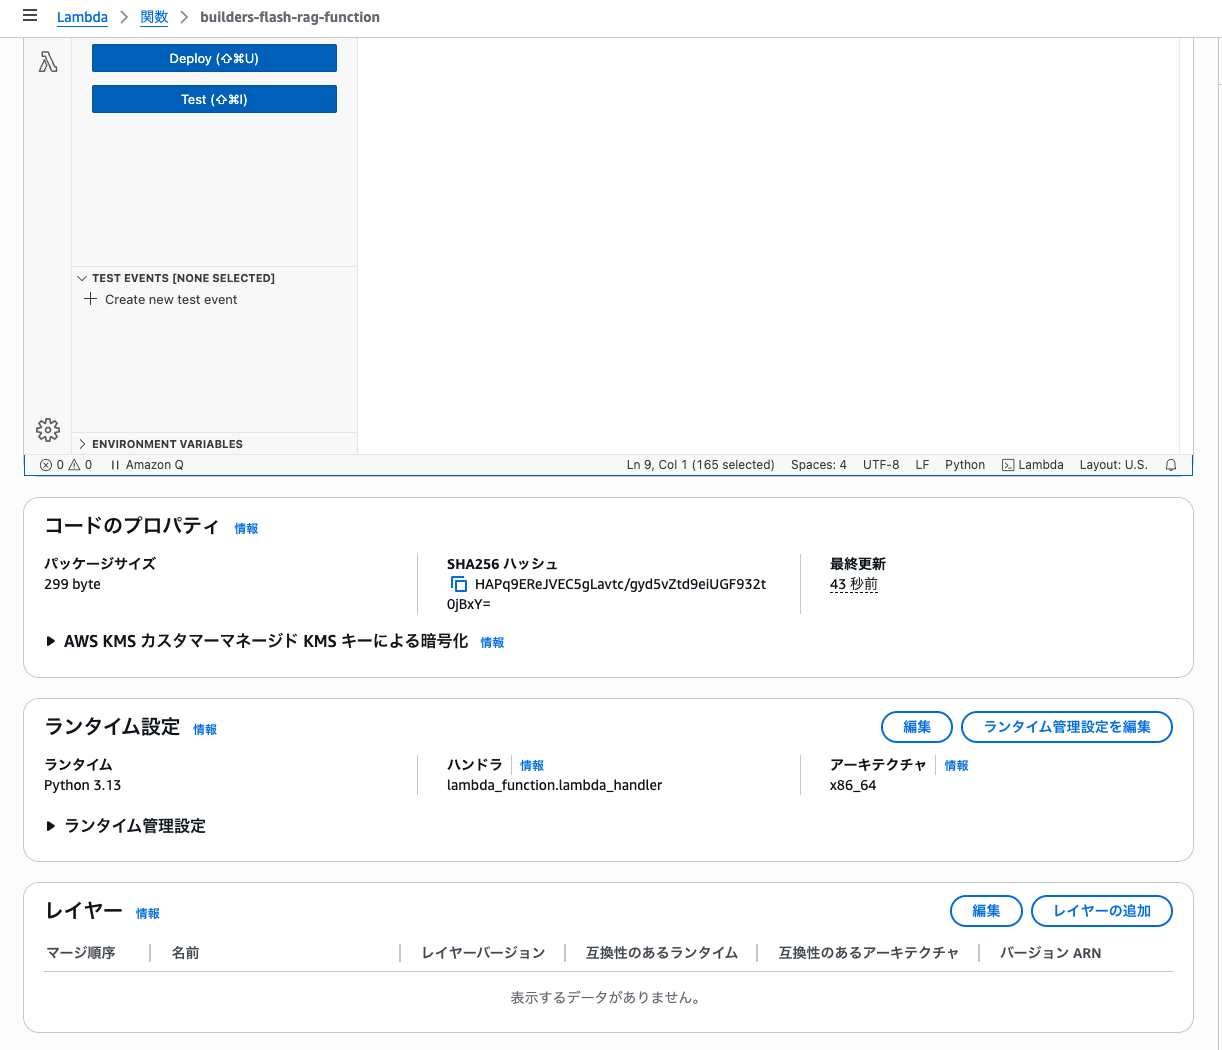Click the notification bell in the status bar
This screenshot has height=1050, width=1222.
click(x=1170, y=464)
